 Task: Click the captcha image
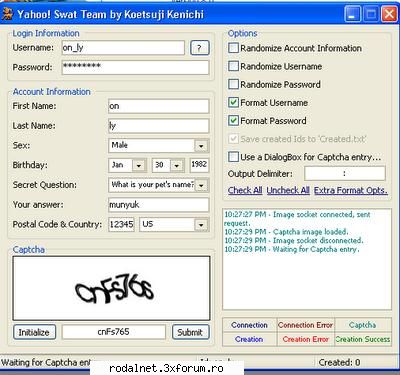pyautogui.click(x=111, y=288)
